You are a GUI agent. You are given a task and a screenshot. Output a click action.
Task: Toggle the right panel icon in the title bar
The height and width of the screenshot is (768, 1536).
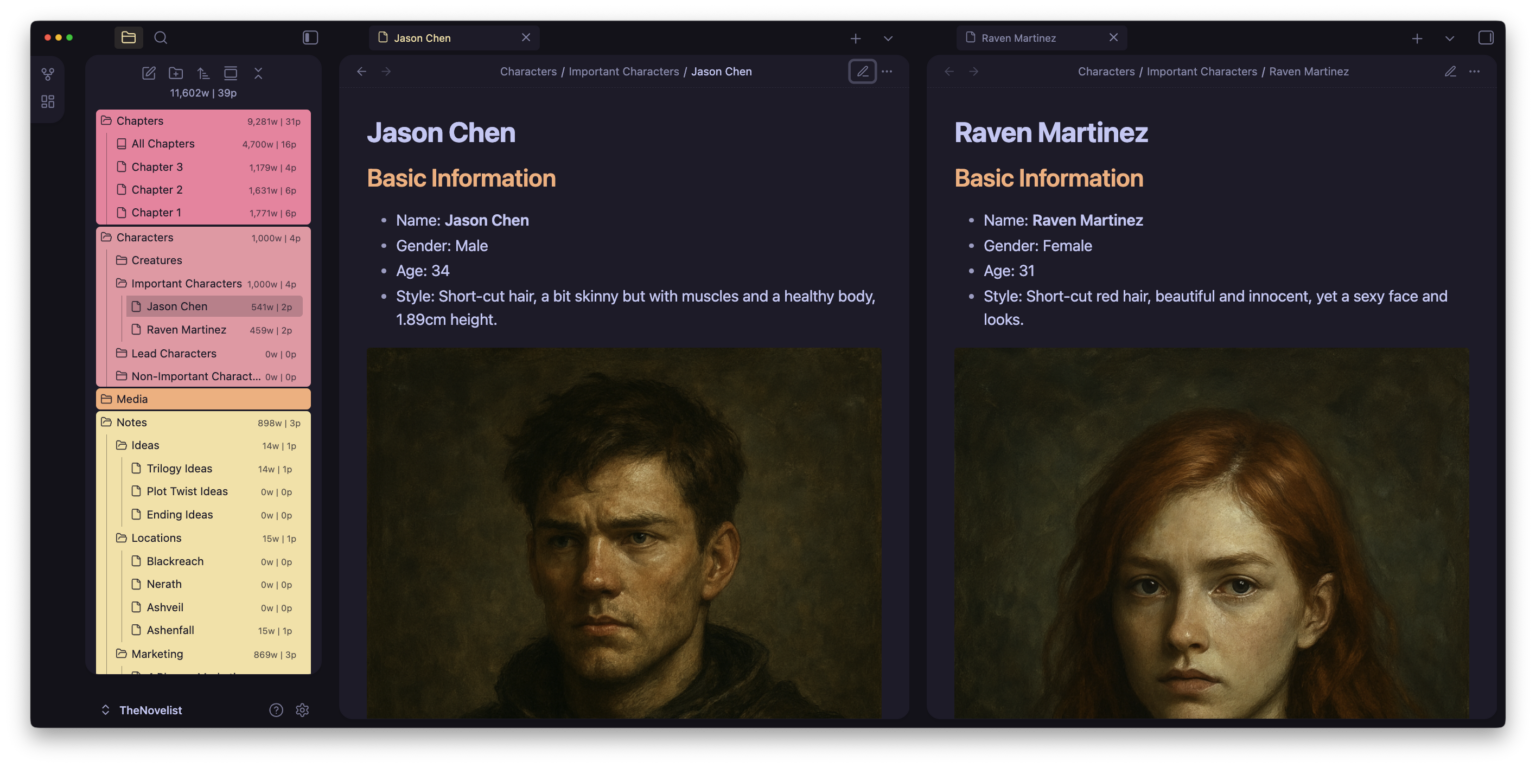[x=1486, y=37]
